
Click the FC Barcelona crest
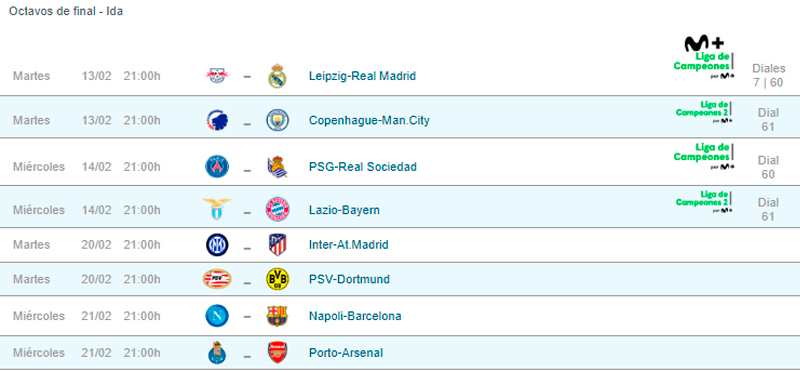click(278, 316)
